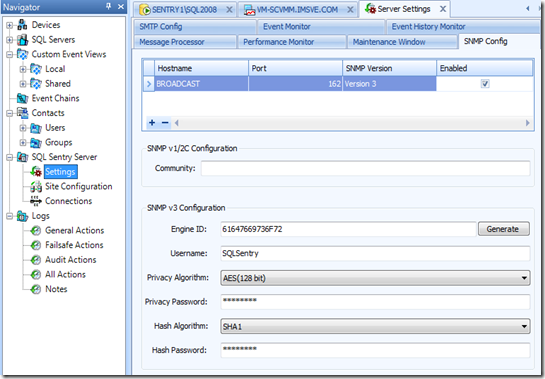Screen dimensions: 545x379
Task: Close the Navigator panel
Action: click(121, 6)
